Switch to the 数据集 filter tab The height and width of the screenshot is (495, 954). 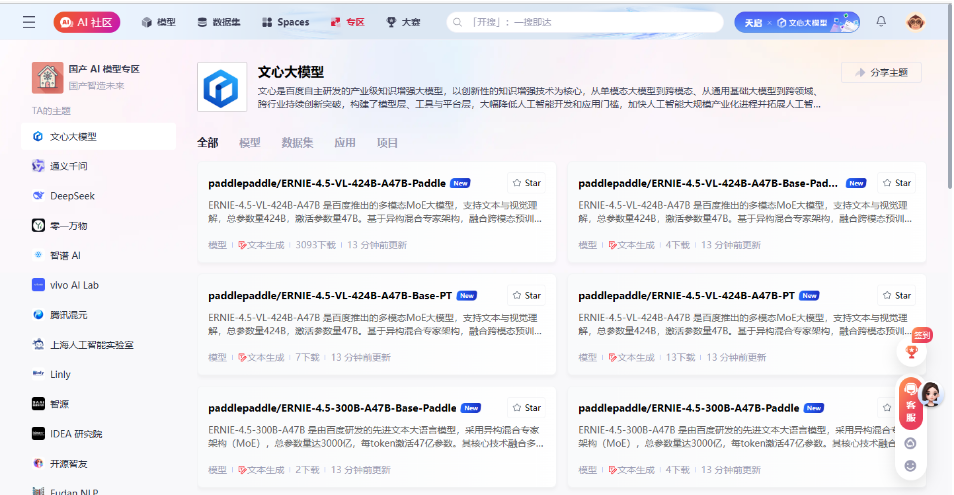tap(297, 143)
